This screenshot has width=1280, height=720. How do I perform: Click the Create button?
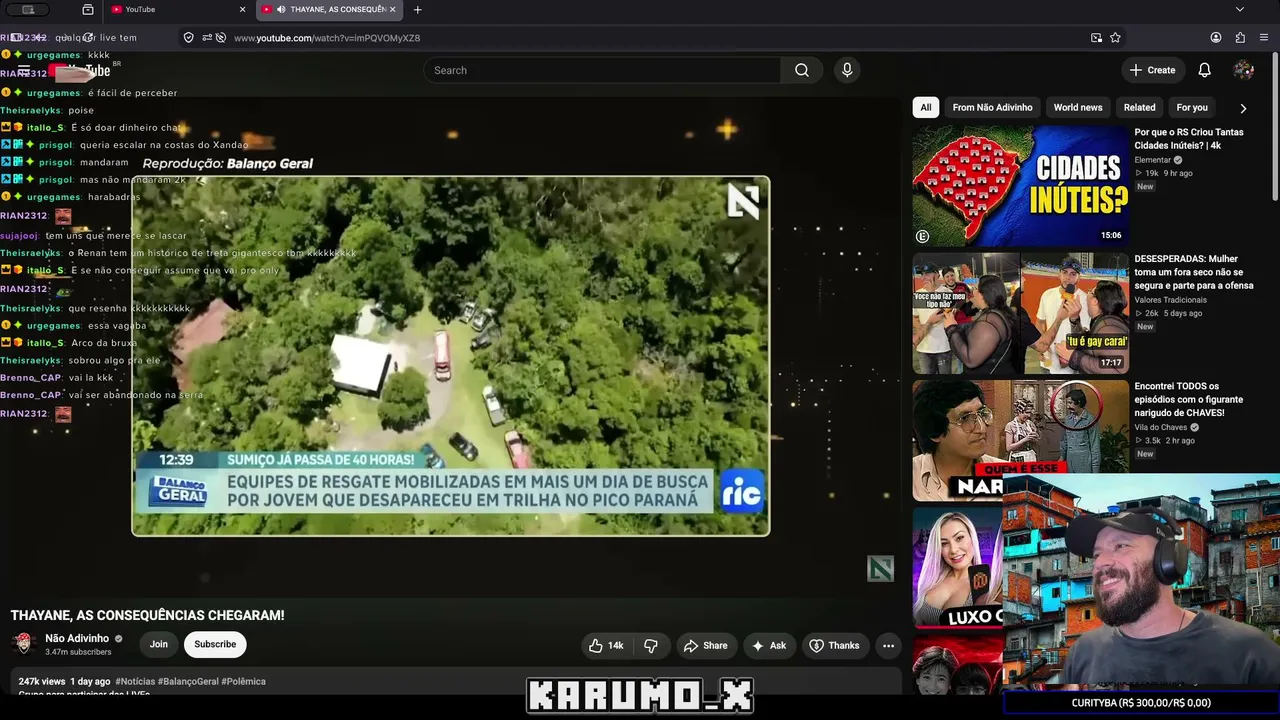[1152, 70]
